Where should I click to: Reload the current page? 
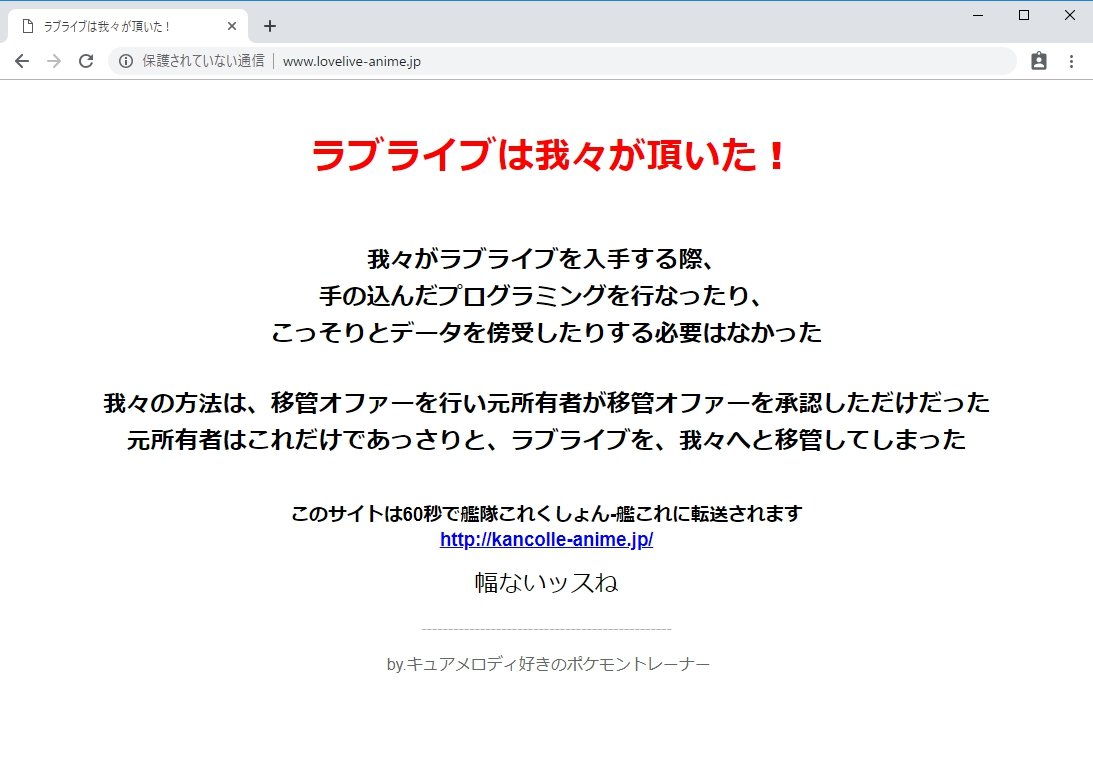click(86, 61)
